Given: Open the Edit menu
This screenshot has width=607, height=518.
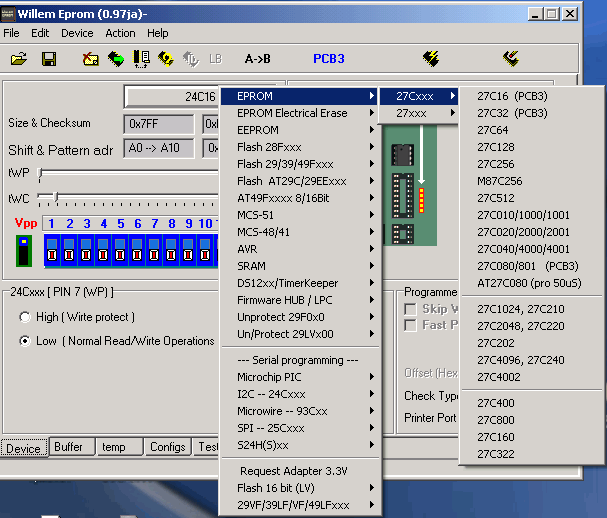Looking at the screenshot, I should click(x=40, y=33).
